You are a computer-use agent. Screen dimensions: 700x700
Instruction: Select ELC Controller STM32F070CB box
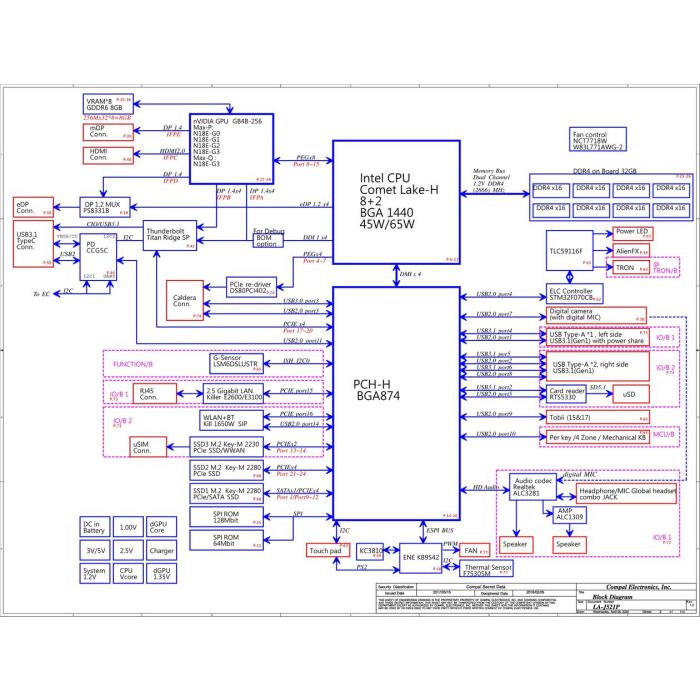pyautogui.click(x=575, y=294)
